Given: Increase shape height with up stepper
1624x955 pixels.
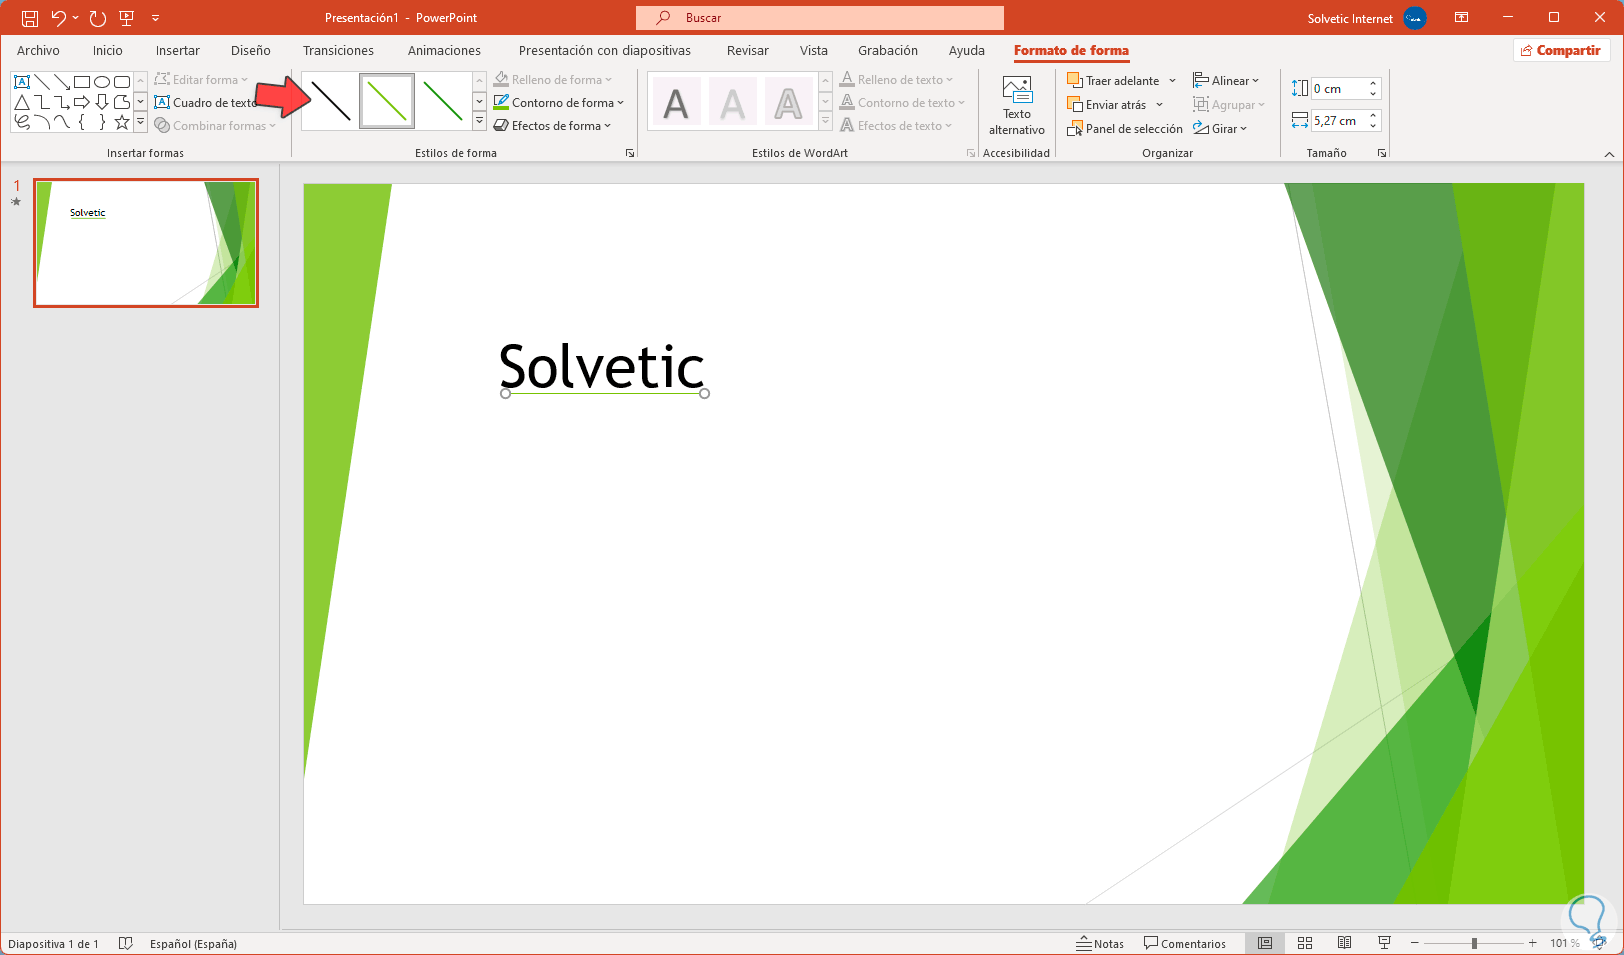Looking at the screenshot, I should coord(1374,83).
